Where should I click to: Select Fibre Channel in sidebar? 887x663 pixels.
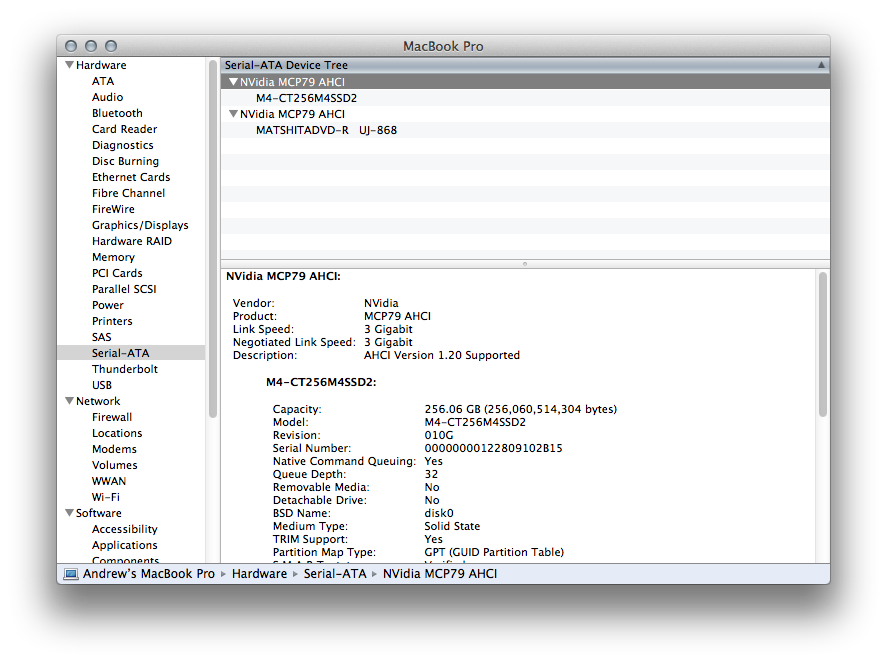128,193
